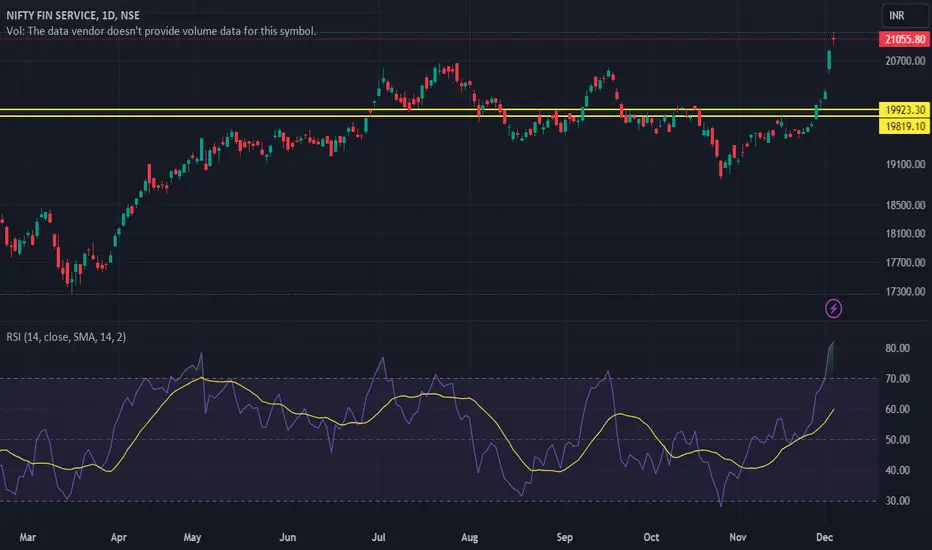932x550 pixels.
Task: Click the Mar label on time axis
Action: (28, 538)
